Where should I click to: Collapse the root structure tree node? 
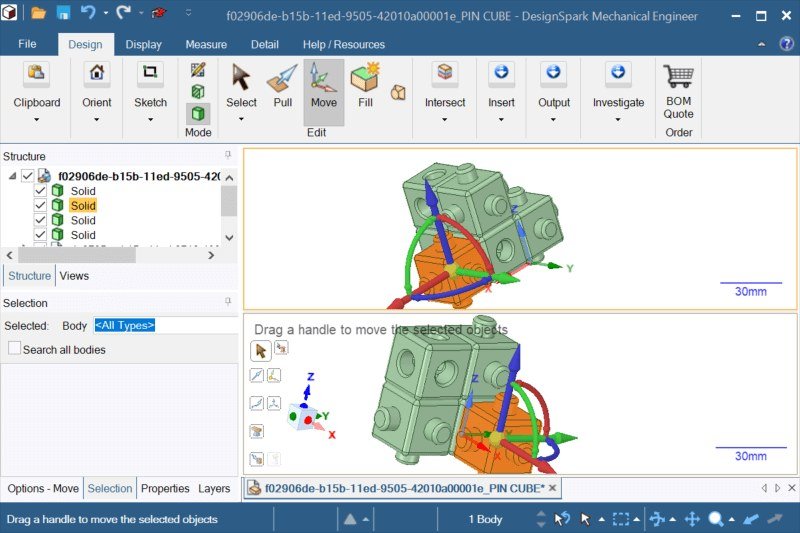coord(12,176)
